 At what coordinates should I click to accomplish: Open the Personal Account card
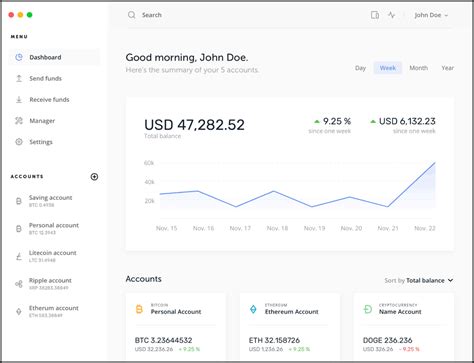click(x=176, y=327)
